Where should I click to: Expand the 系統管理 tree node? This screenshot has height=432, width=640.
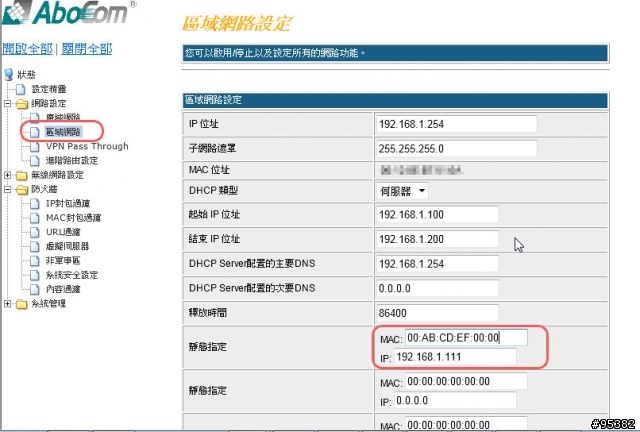[7, 304]
